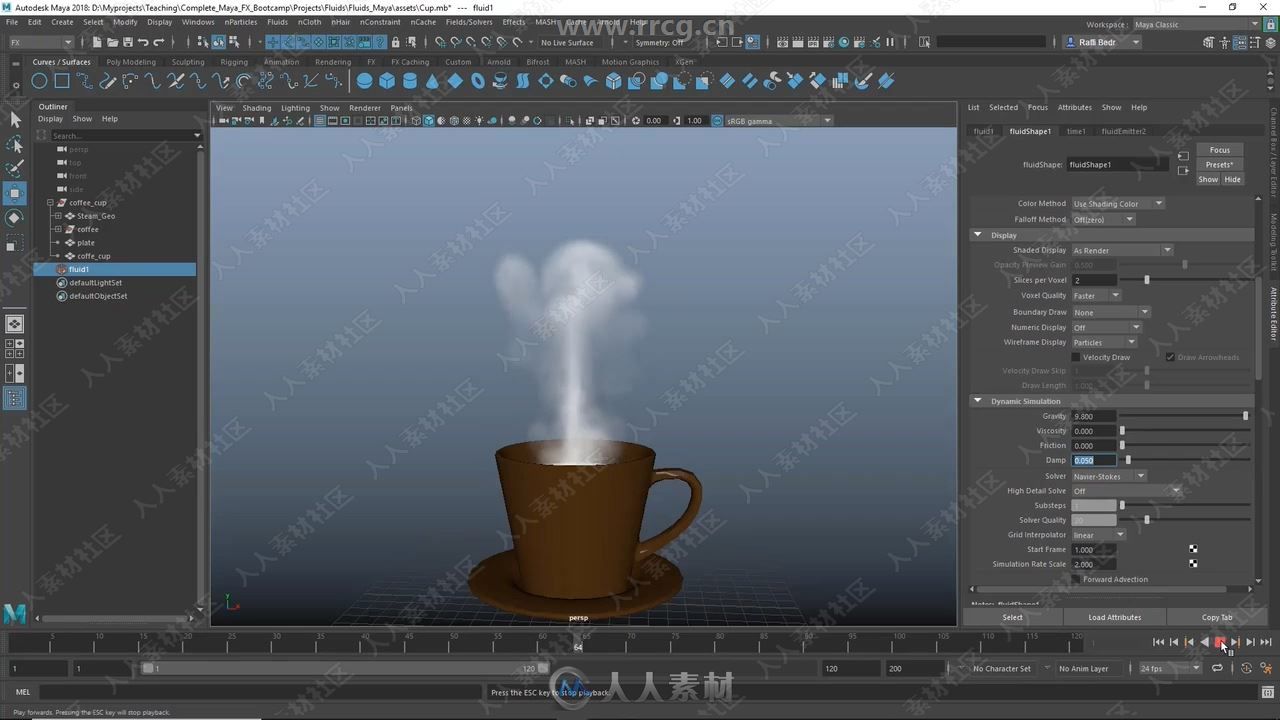Screen dimensions: 1280x720
Task: Toggle playback looping icon
Action: 1217,668
